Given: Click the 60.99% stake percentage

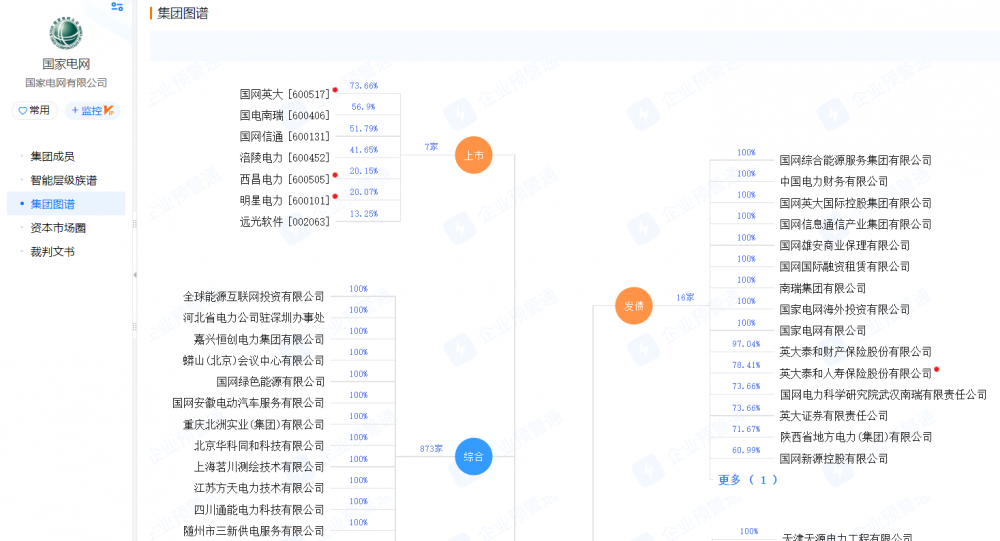Looking at the screenshot, I should pos(746,450).
